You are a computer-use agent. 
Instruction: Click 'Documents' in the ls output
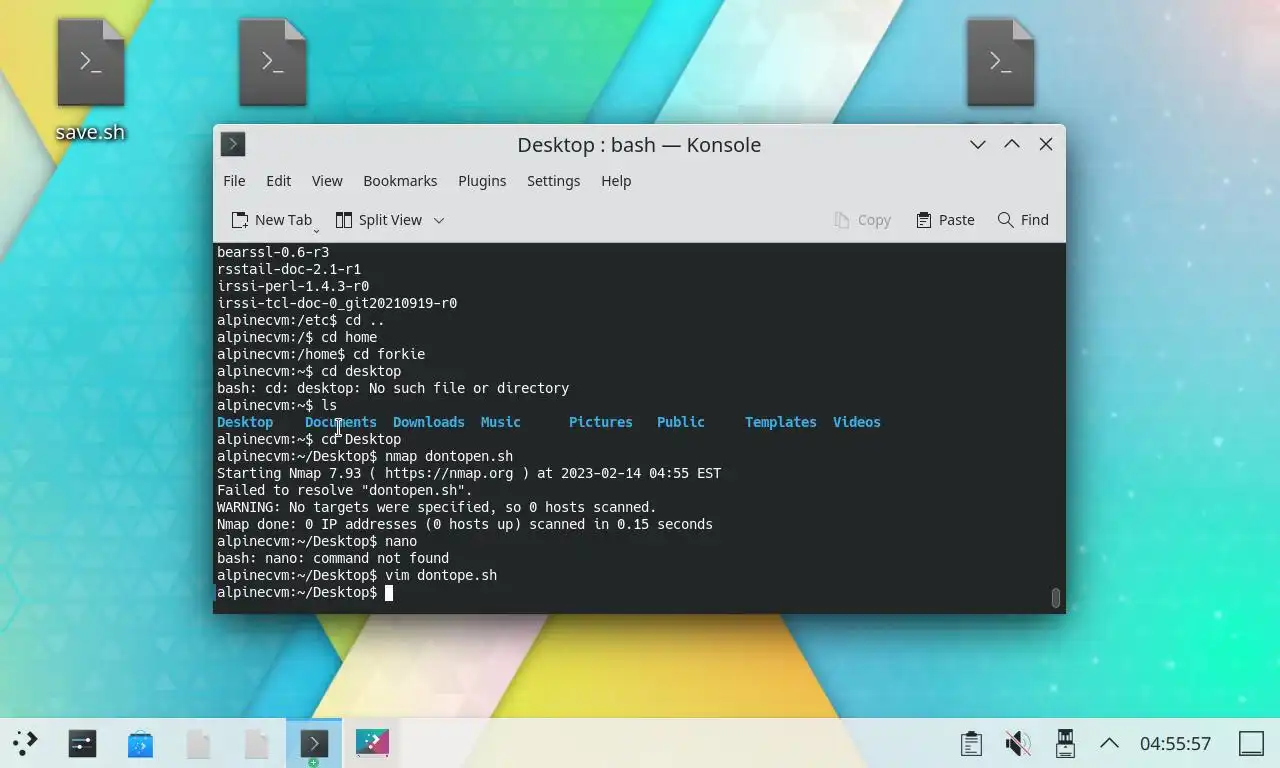[x=341, y=422]
